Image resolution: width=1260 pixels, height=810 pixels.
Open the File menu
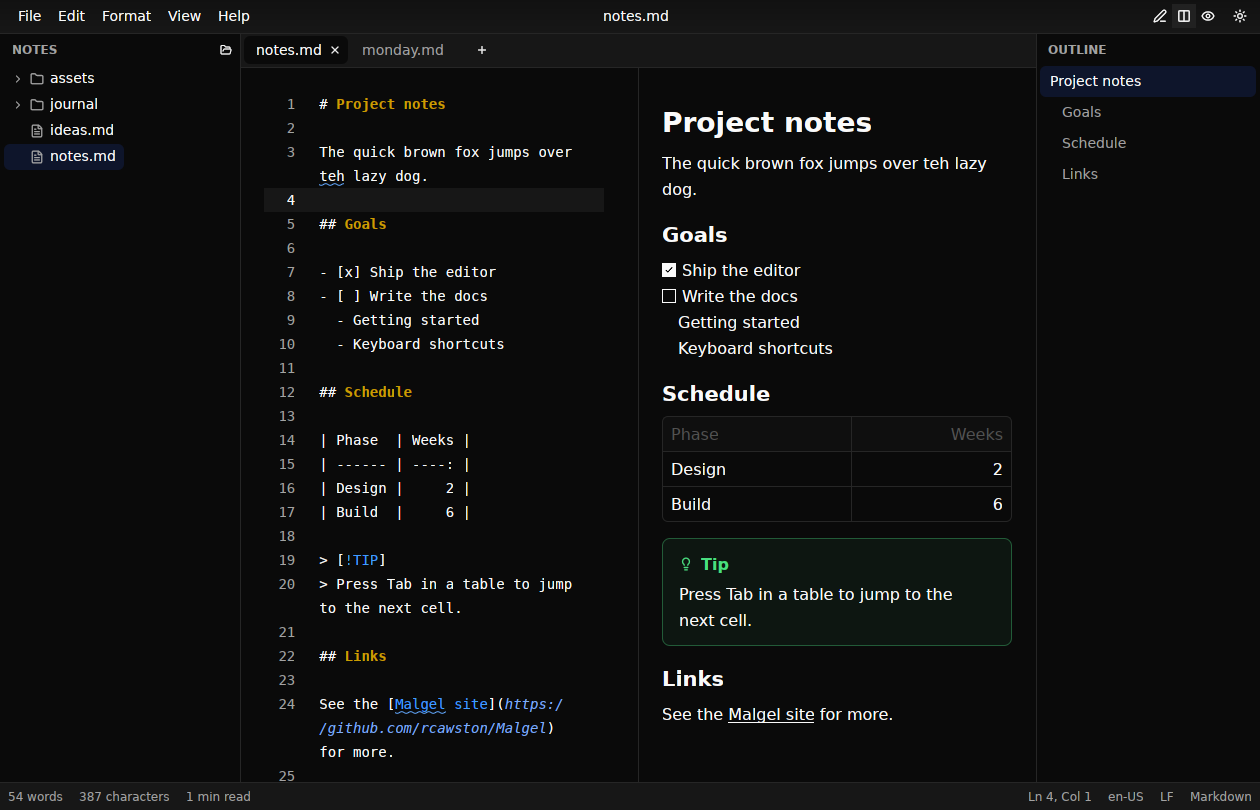tap(30, 16)
